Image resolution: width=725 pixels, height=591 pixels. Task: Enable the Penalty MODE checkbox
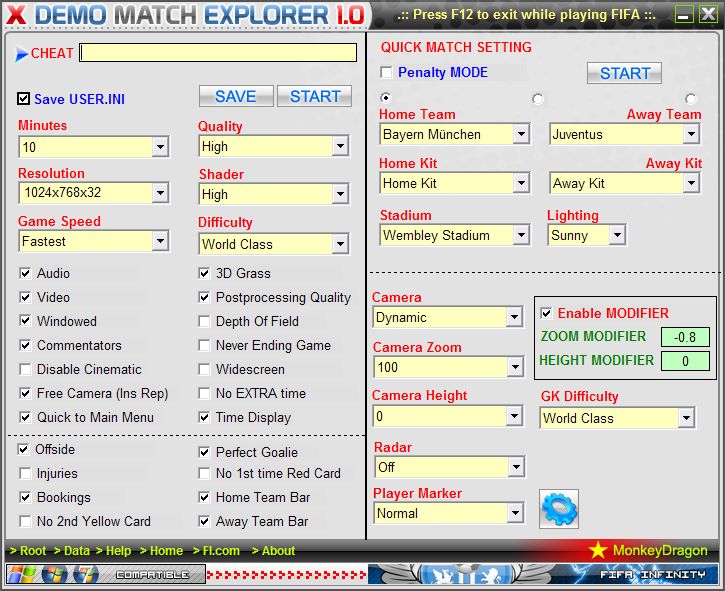tap(386, 72)
